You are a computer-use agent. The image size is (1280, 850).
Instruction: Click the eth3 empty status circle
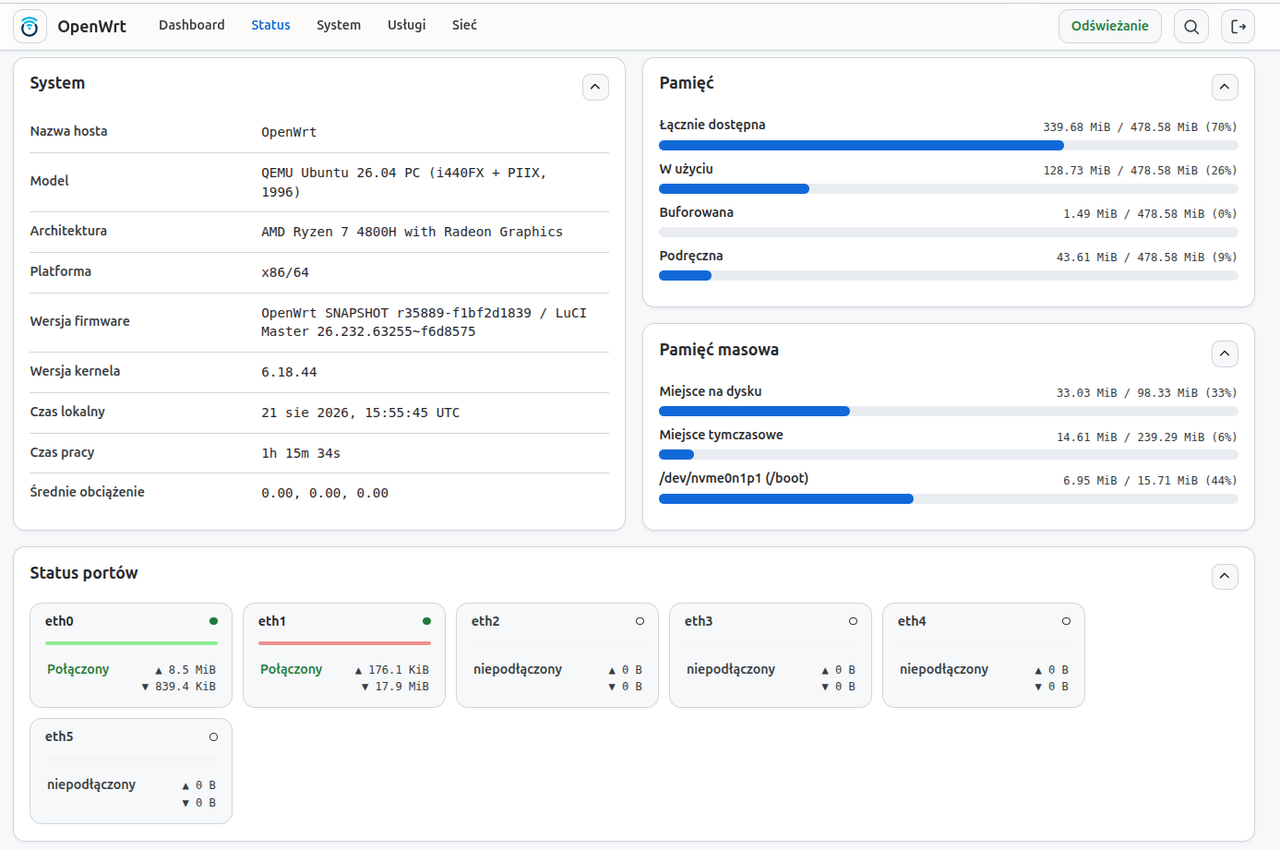click(x=853, y=621)
